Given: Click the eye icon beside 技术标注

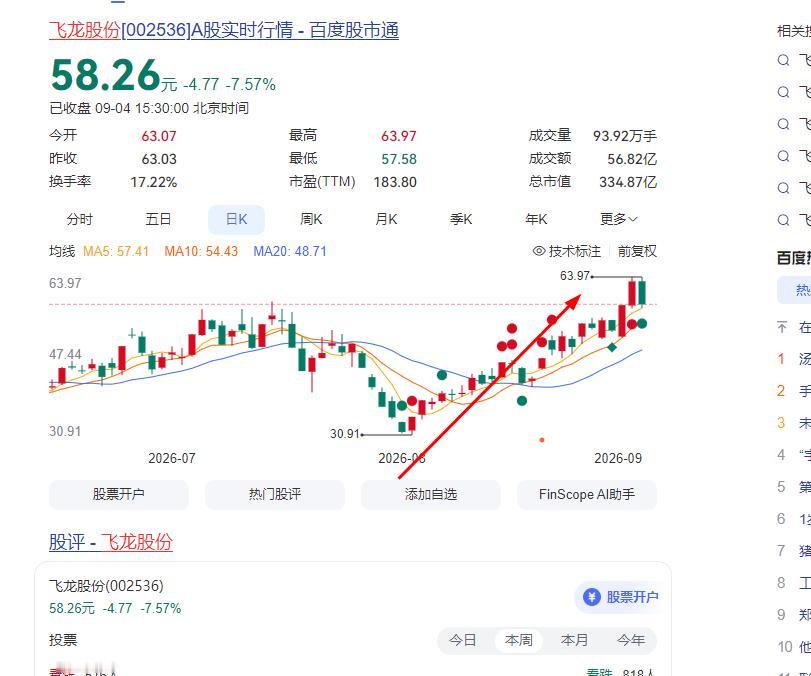Looking at the screenshot, I should [539, 251].
